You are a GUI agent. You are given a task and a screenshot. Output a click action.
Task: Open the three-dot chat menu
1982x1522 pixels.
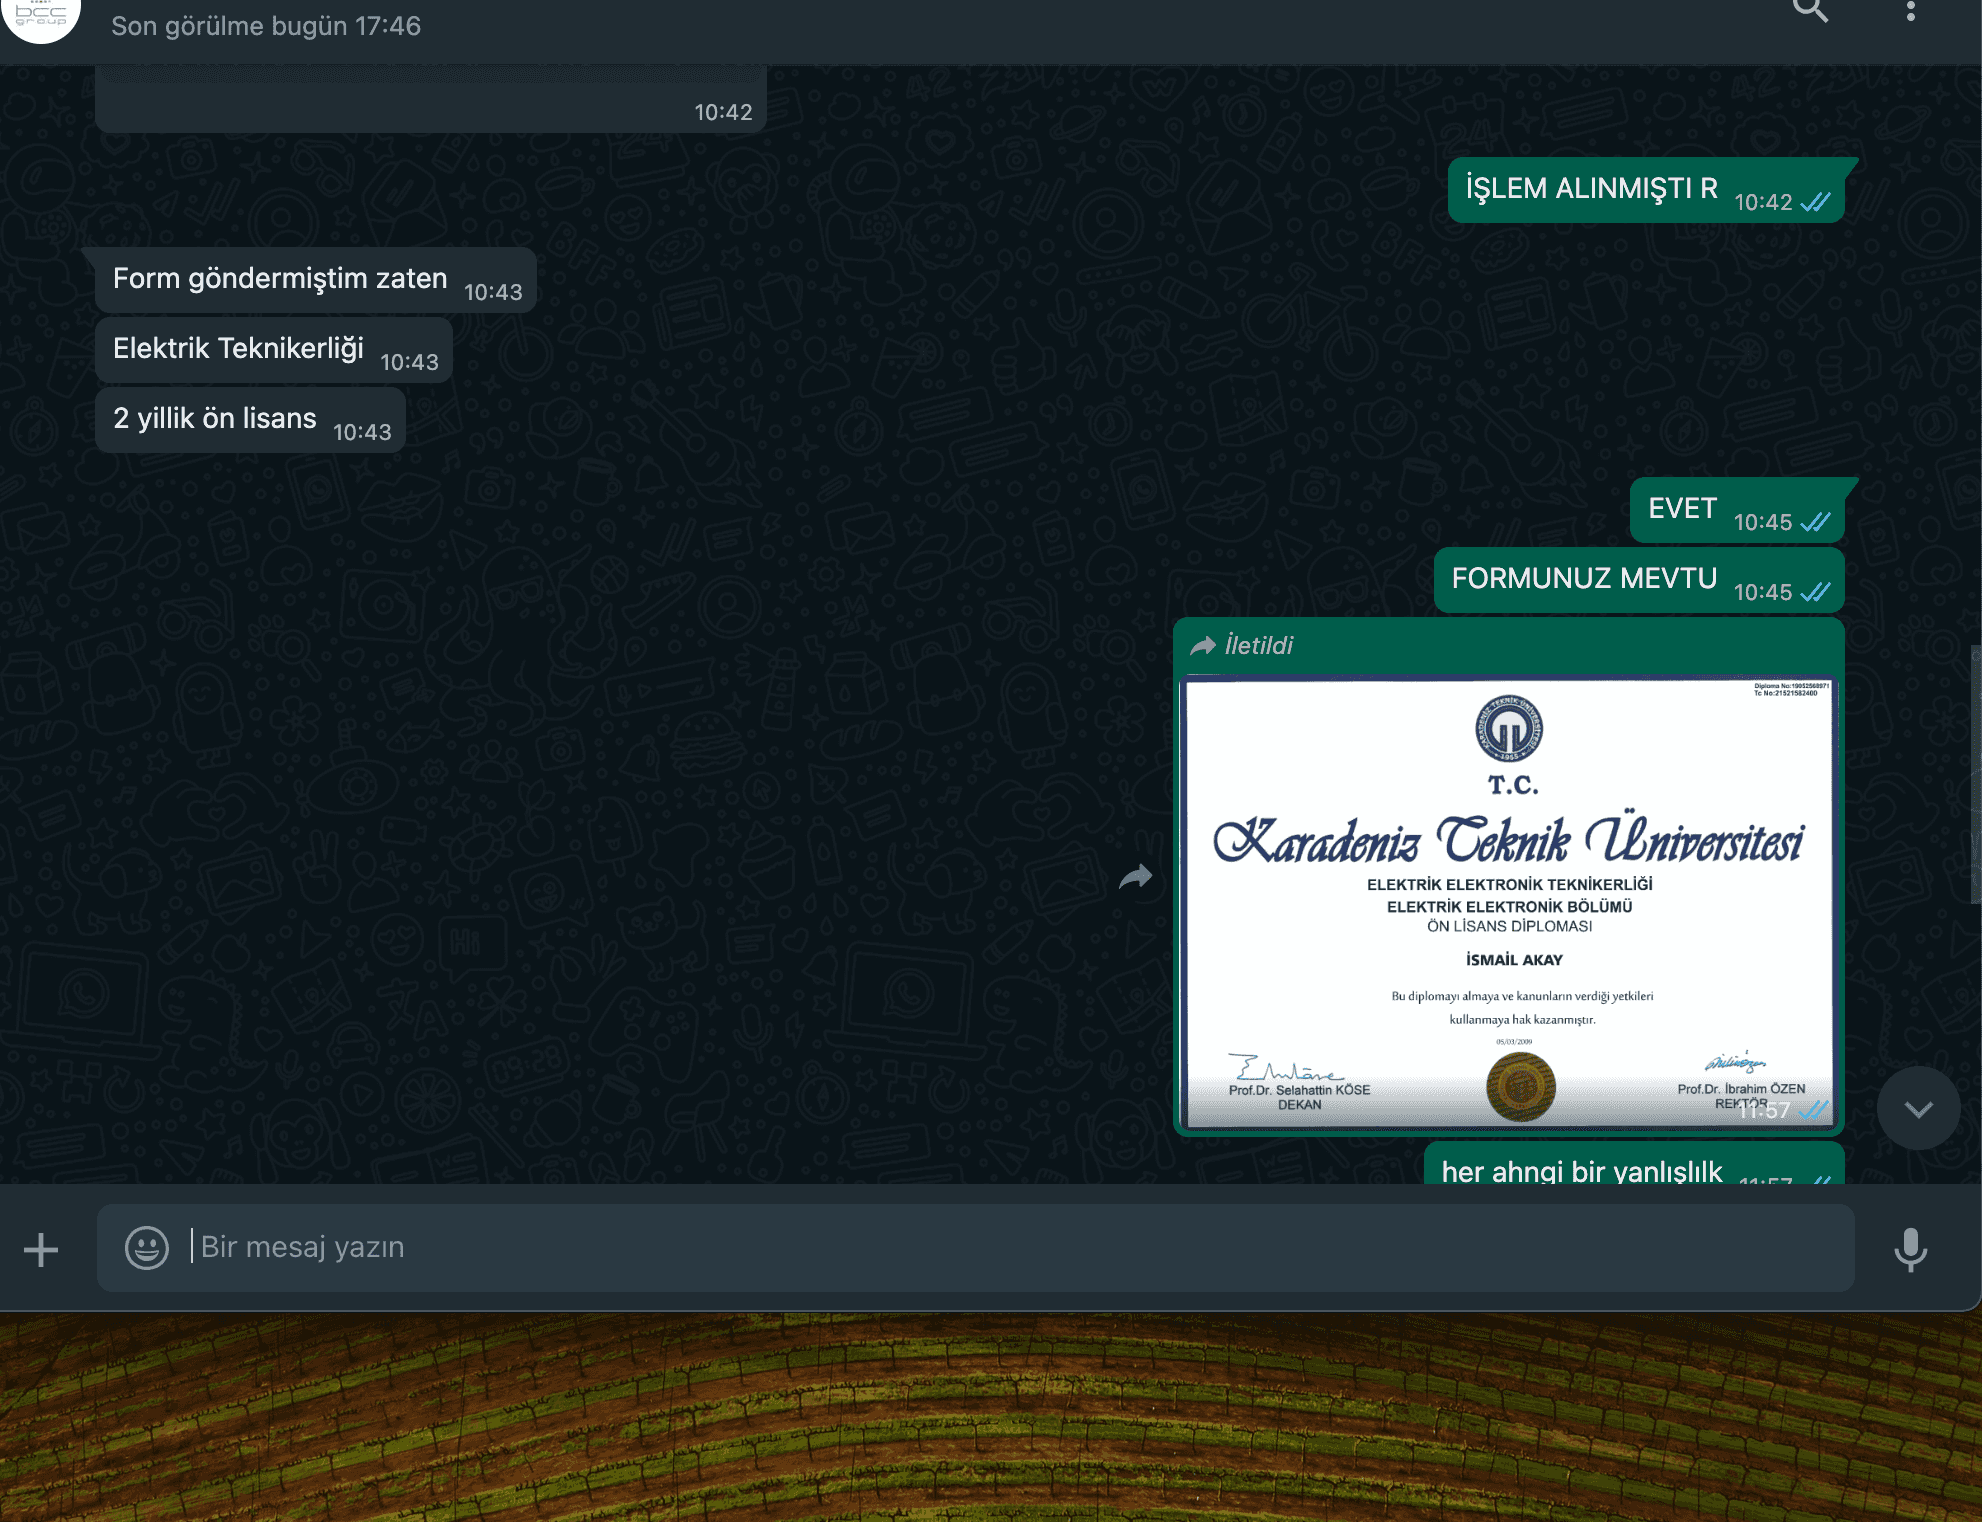coord(1910,10)
